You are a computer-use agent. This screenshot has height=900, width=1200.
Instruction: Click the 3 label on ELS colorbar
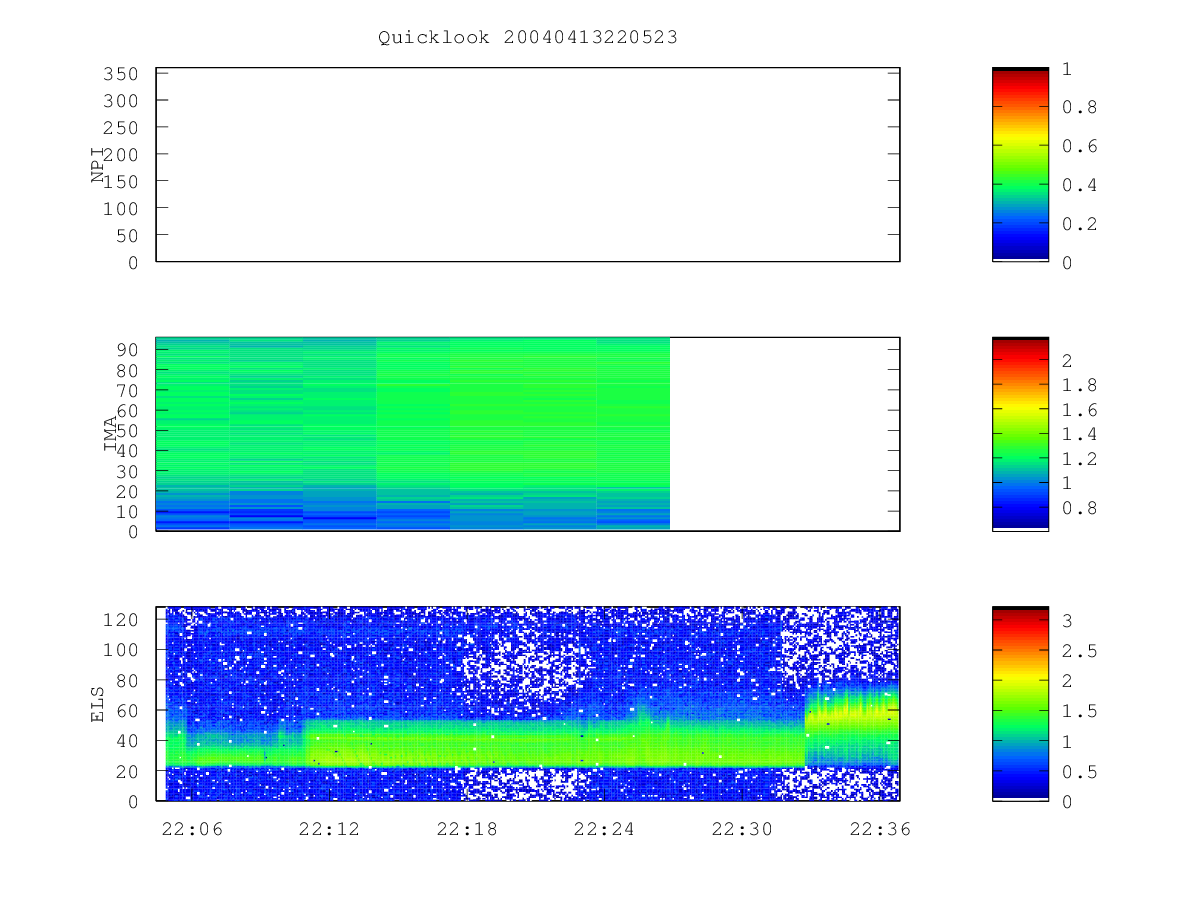pos(1066,621)
